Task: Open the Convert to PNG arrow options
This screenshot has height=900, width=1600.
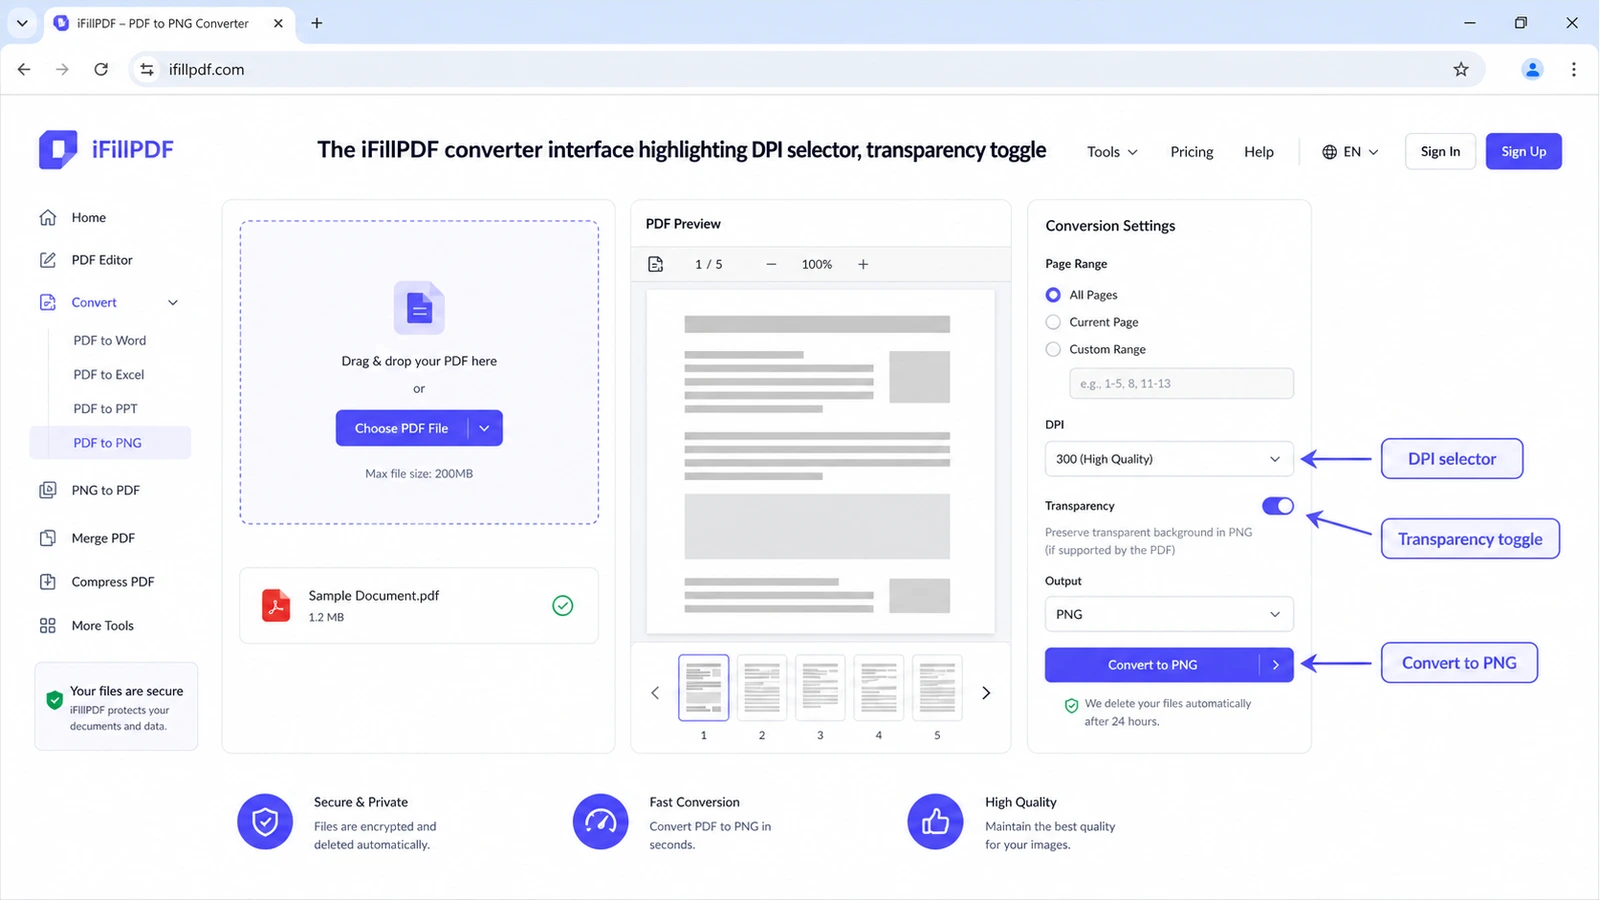Action: [x=1276, y=665]
